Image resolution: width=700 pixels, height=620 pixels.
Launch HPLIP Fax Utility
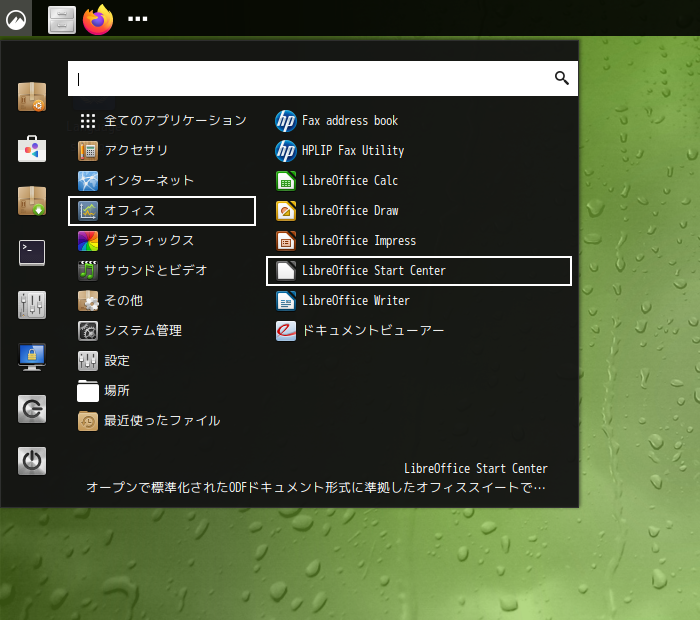tap(419, 151)
